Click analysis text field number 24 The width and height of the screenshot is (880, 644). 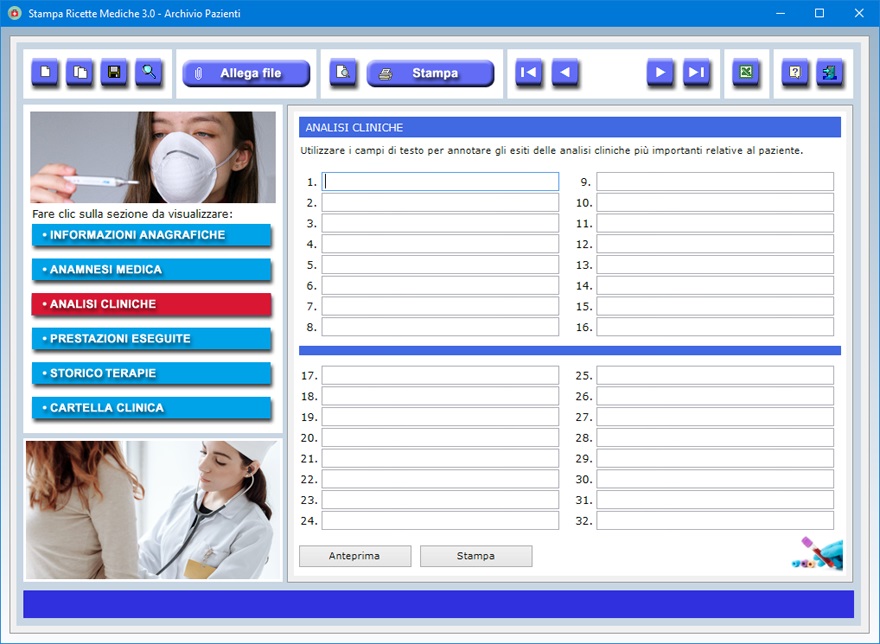440,520
